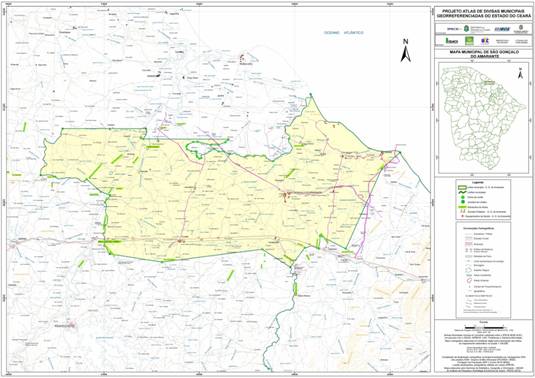Click the north arrow on the main map

[406, 51]
